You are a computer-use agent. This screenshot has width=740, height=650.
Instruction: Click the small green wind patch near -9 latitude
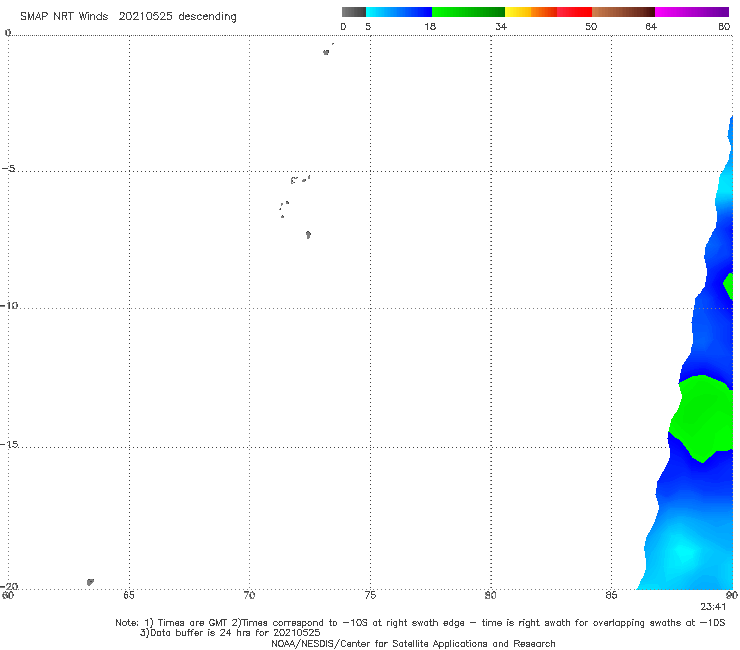[x=729, y=286]
